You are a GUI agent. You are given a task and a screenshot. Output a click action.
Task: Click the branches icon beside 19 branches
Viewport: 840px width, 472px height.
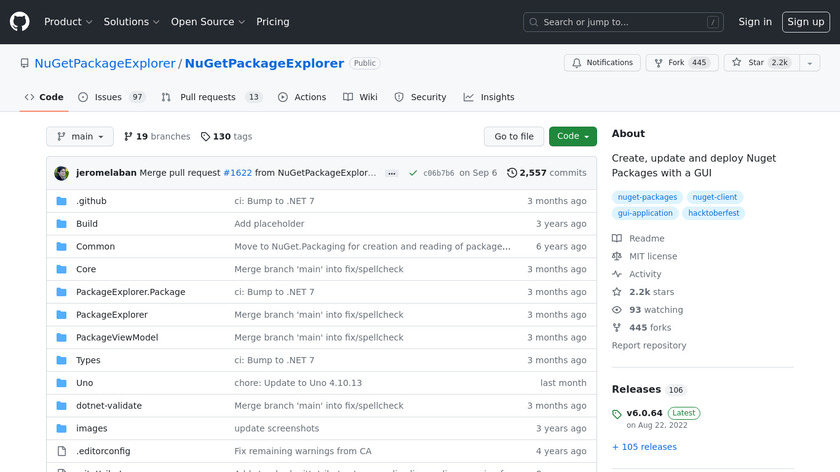[x=128, y=137]
